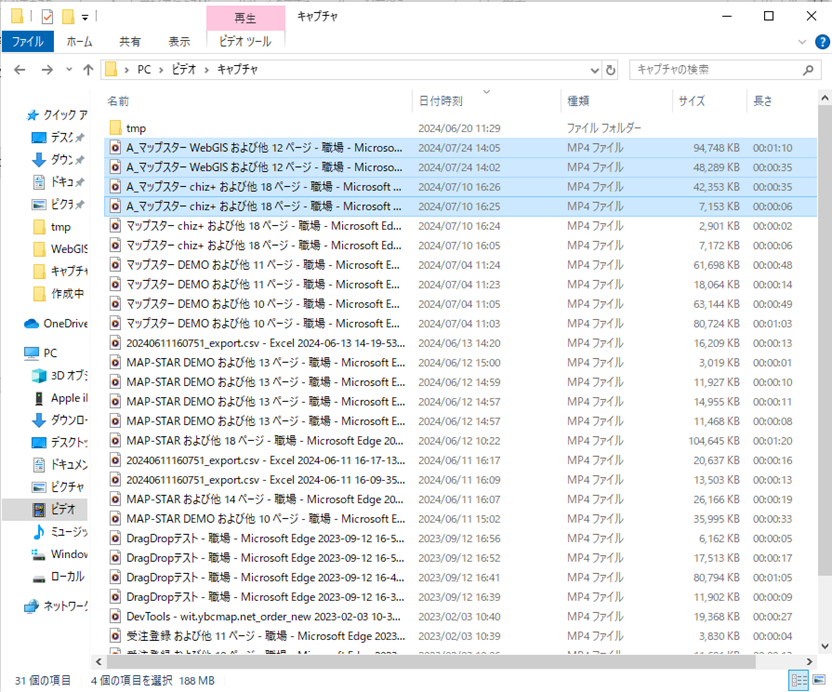Open the 作成中 folder in the sidebar
The image size is (832, 692).
[58, 293]
